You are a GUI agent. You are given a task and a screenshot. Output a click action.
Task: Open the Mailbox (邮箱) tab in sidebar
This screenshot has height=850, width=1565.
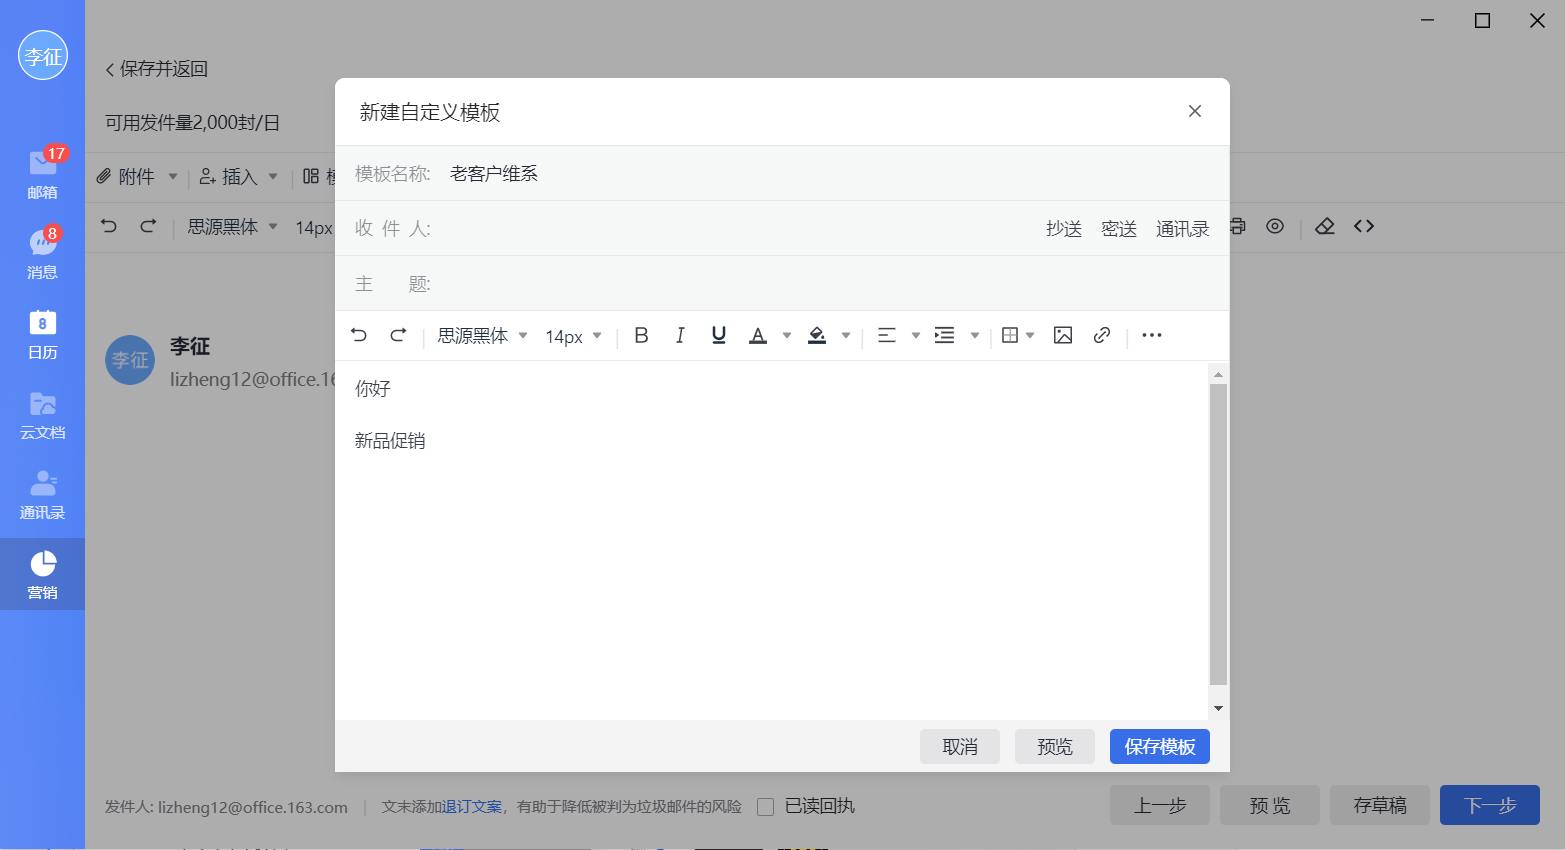(42, 174)
